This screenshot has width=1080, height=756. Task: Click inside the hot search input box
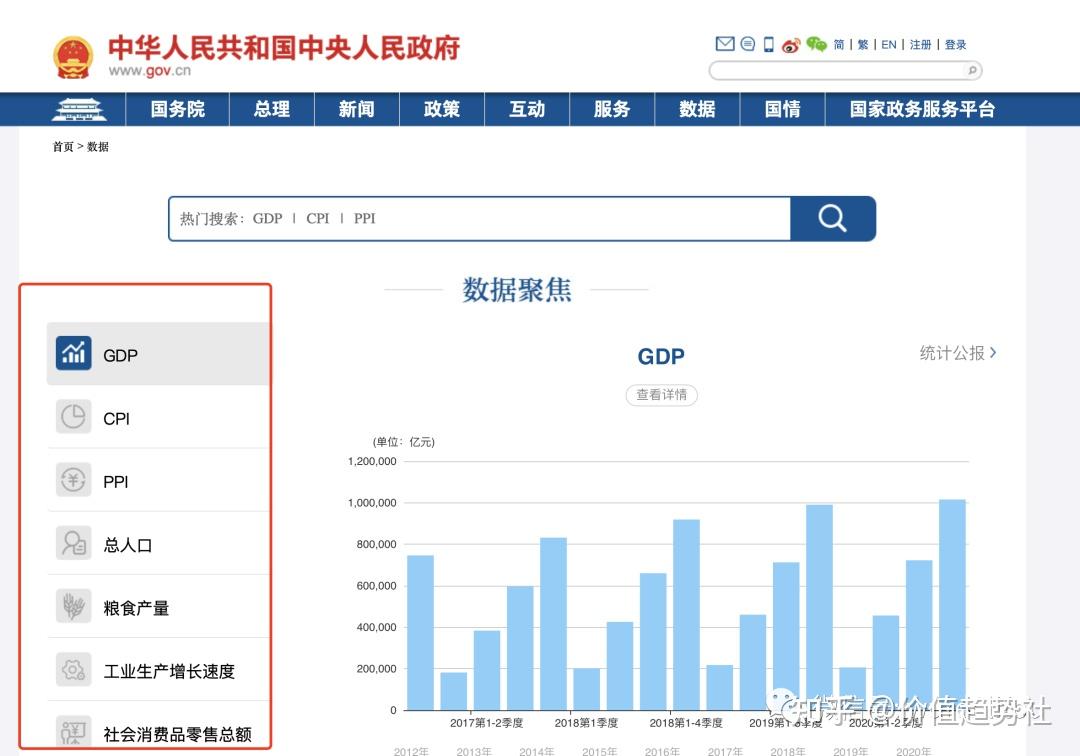(450, 218)
